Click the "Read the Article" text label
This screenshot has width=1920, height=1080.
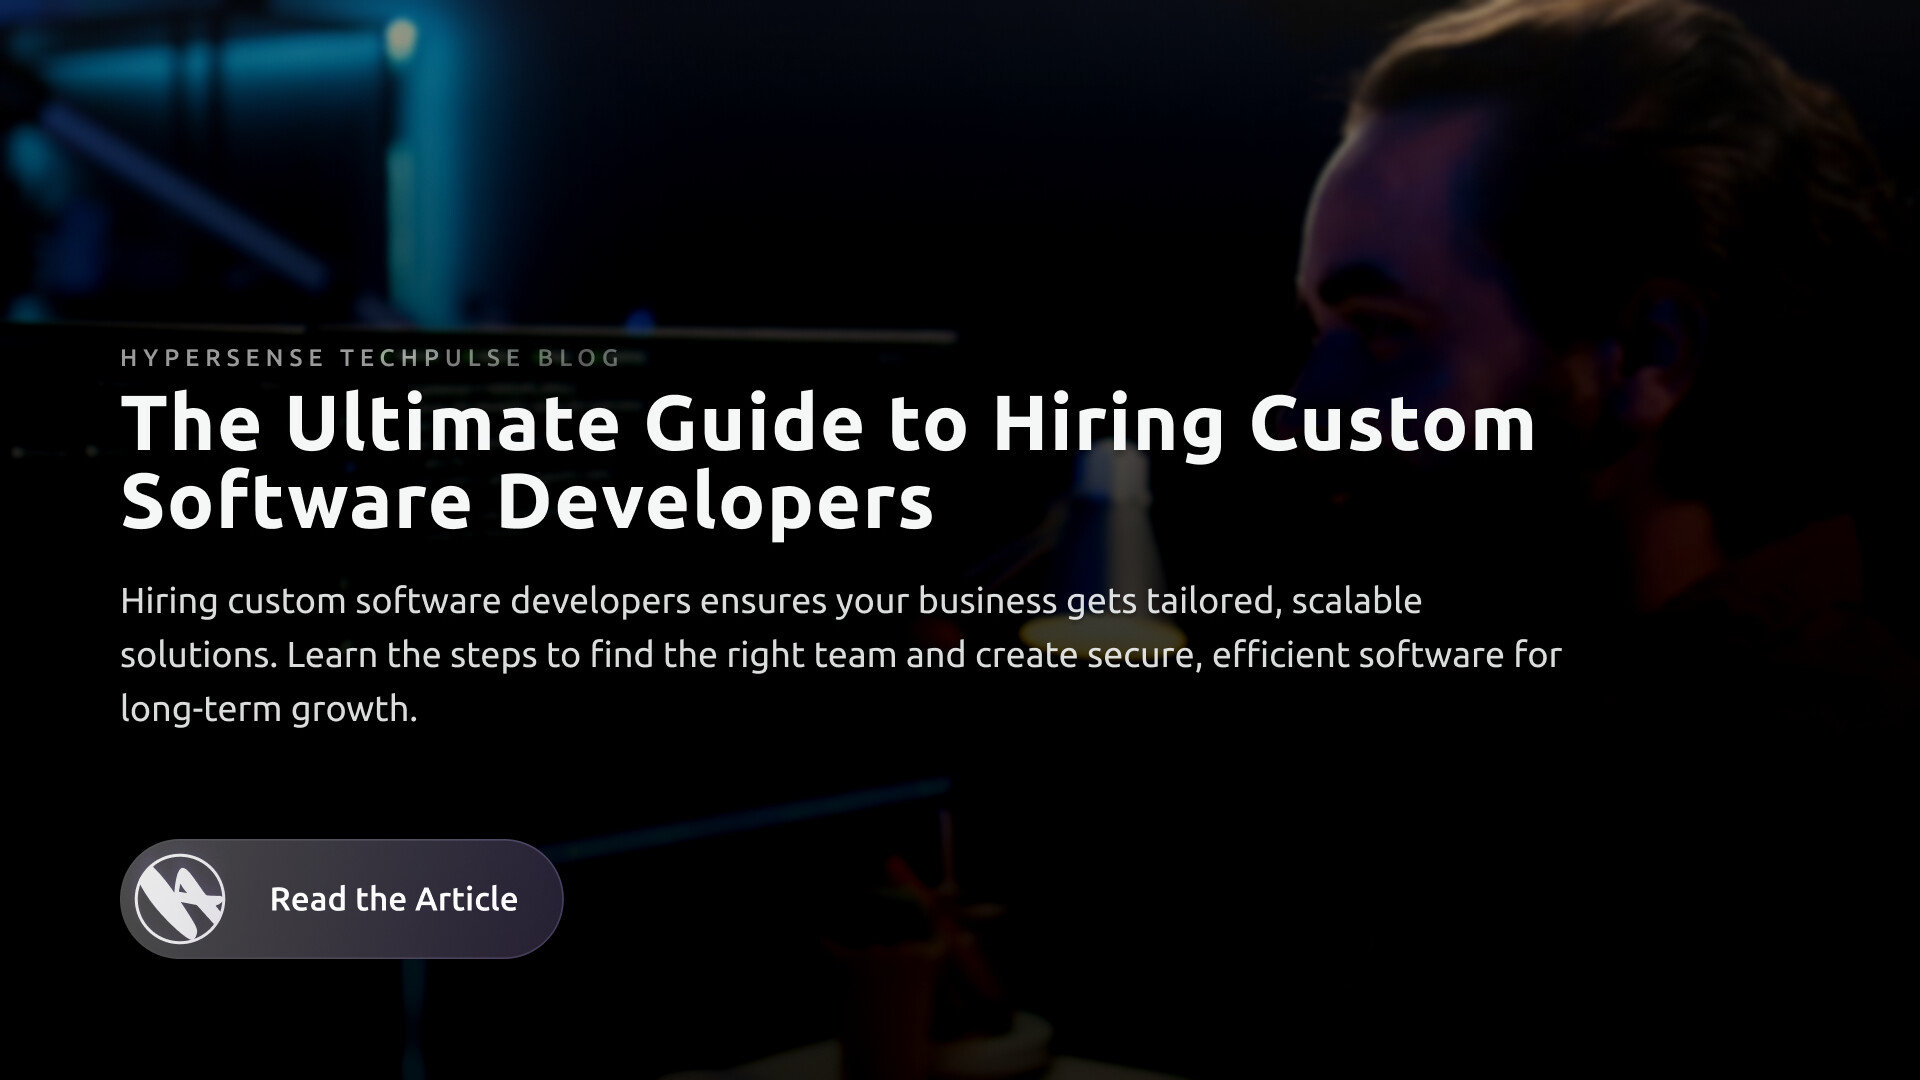[393, 898]
